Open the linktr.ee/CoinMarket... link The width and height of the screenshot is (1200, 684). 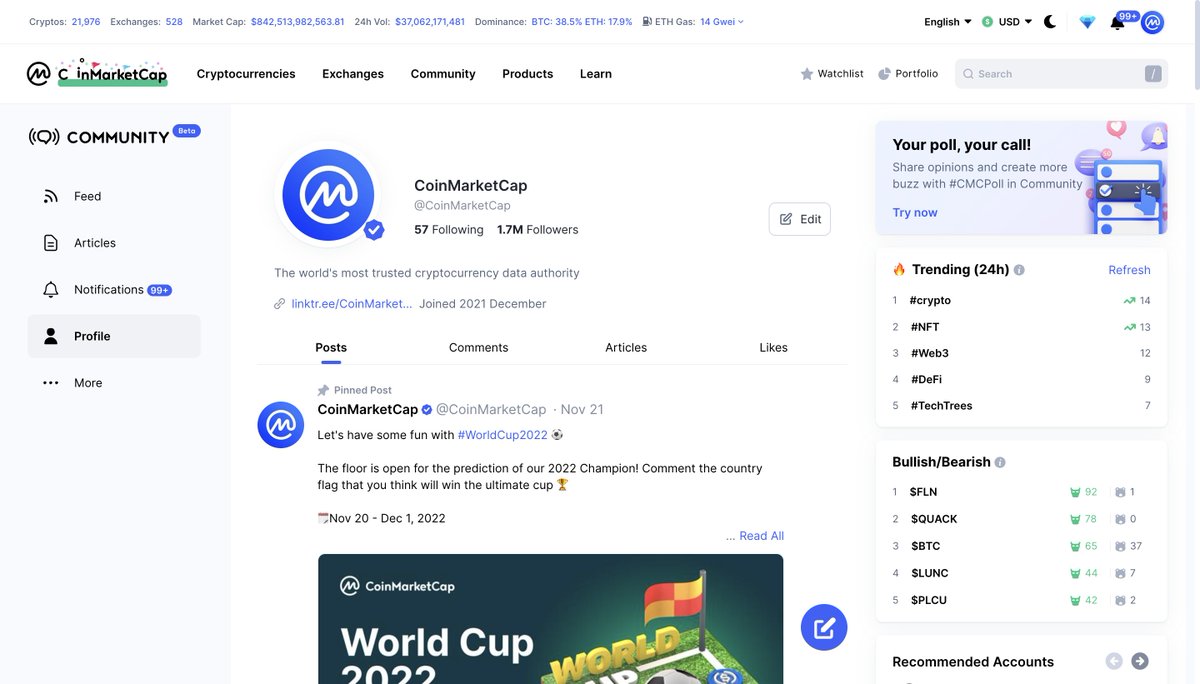coord(352,304)
